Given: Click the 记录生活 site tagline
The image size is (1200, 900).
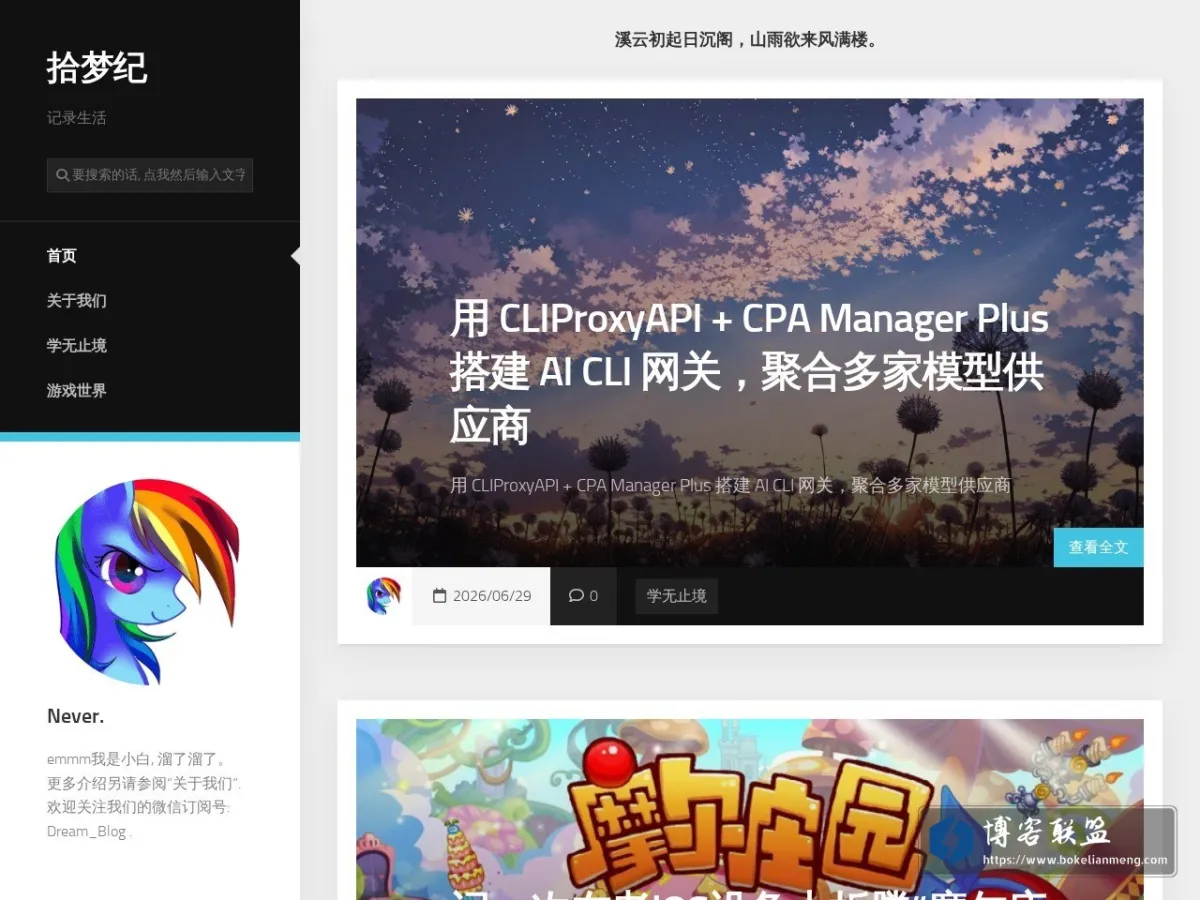Looking at the screenshot, I should pos(77,118).
